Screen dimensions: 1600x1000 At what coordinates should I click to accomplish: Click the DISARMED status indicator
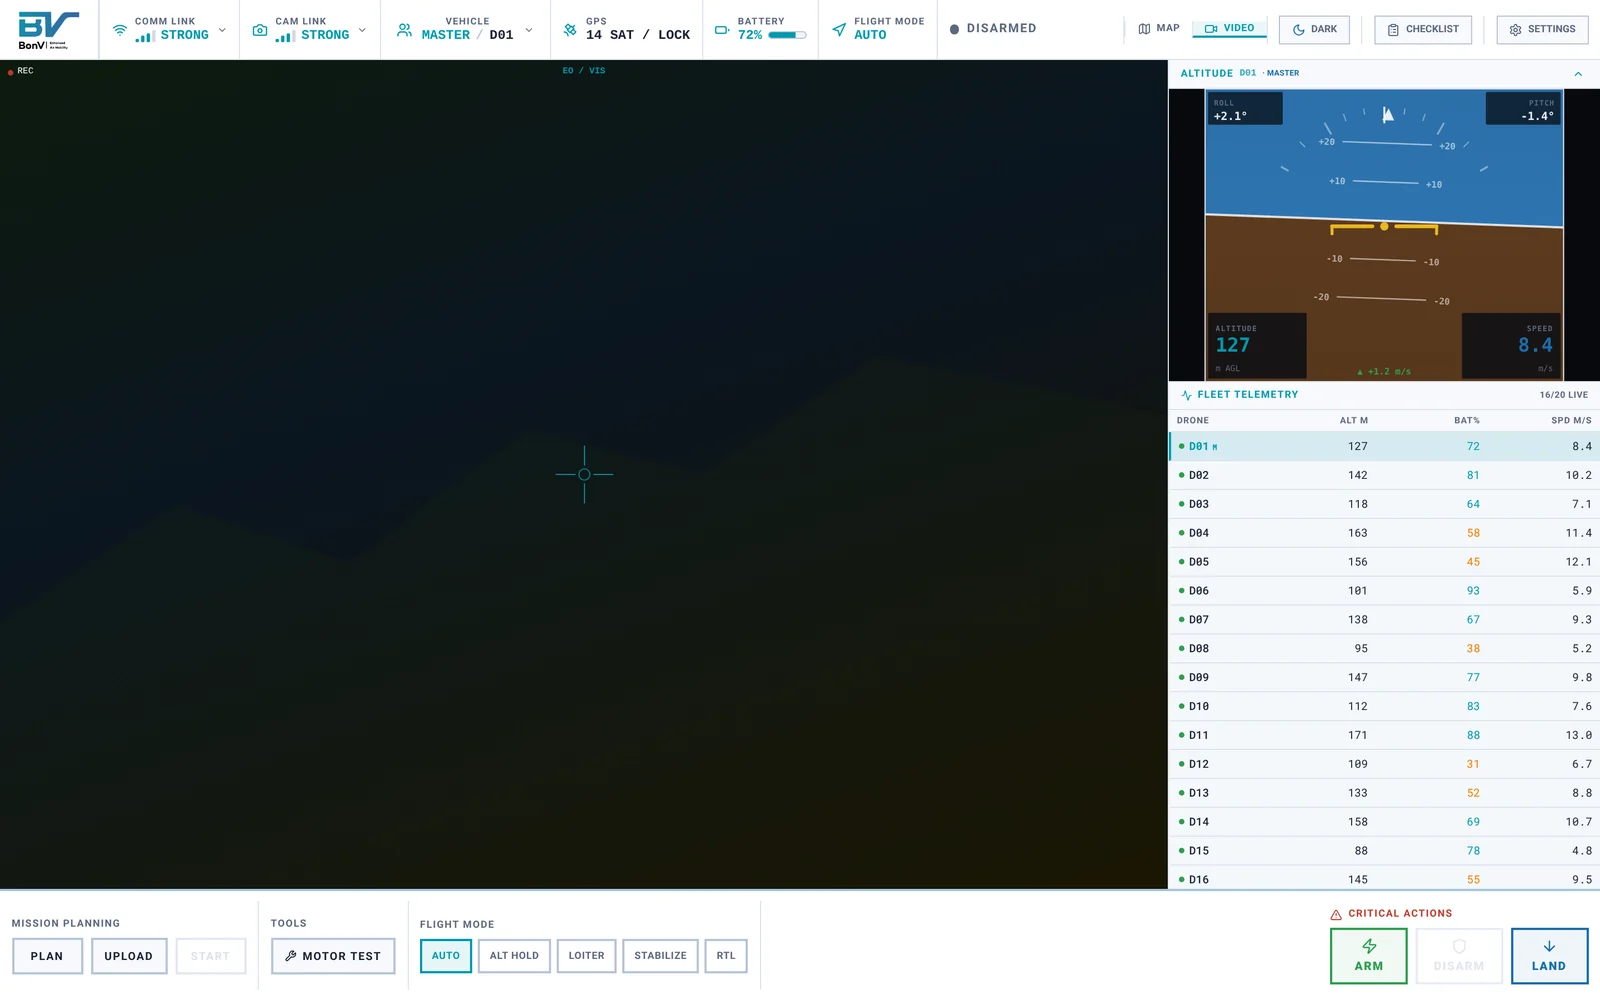pos(993,29)
